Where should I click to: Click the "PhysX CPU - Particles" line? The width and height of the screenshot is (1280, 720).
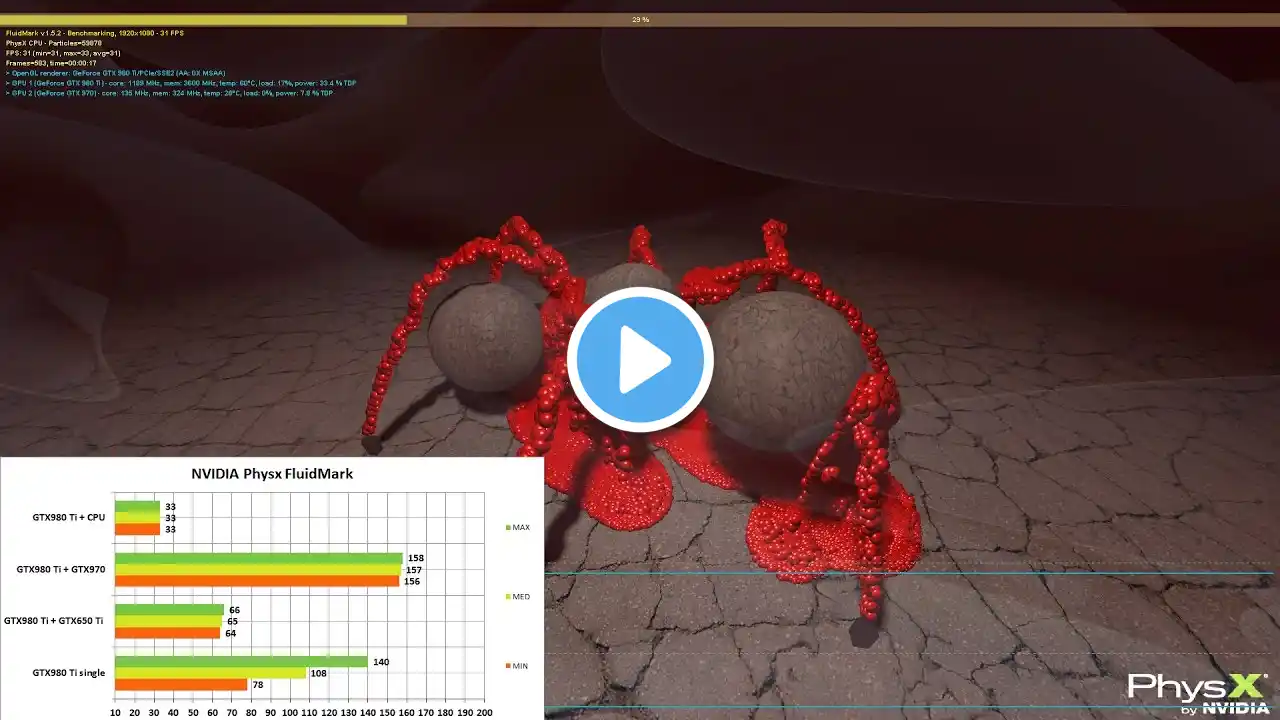point(54,43)
